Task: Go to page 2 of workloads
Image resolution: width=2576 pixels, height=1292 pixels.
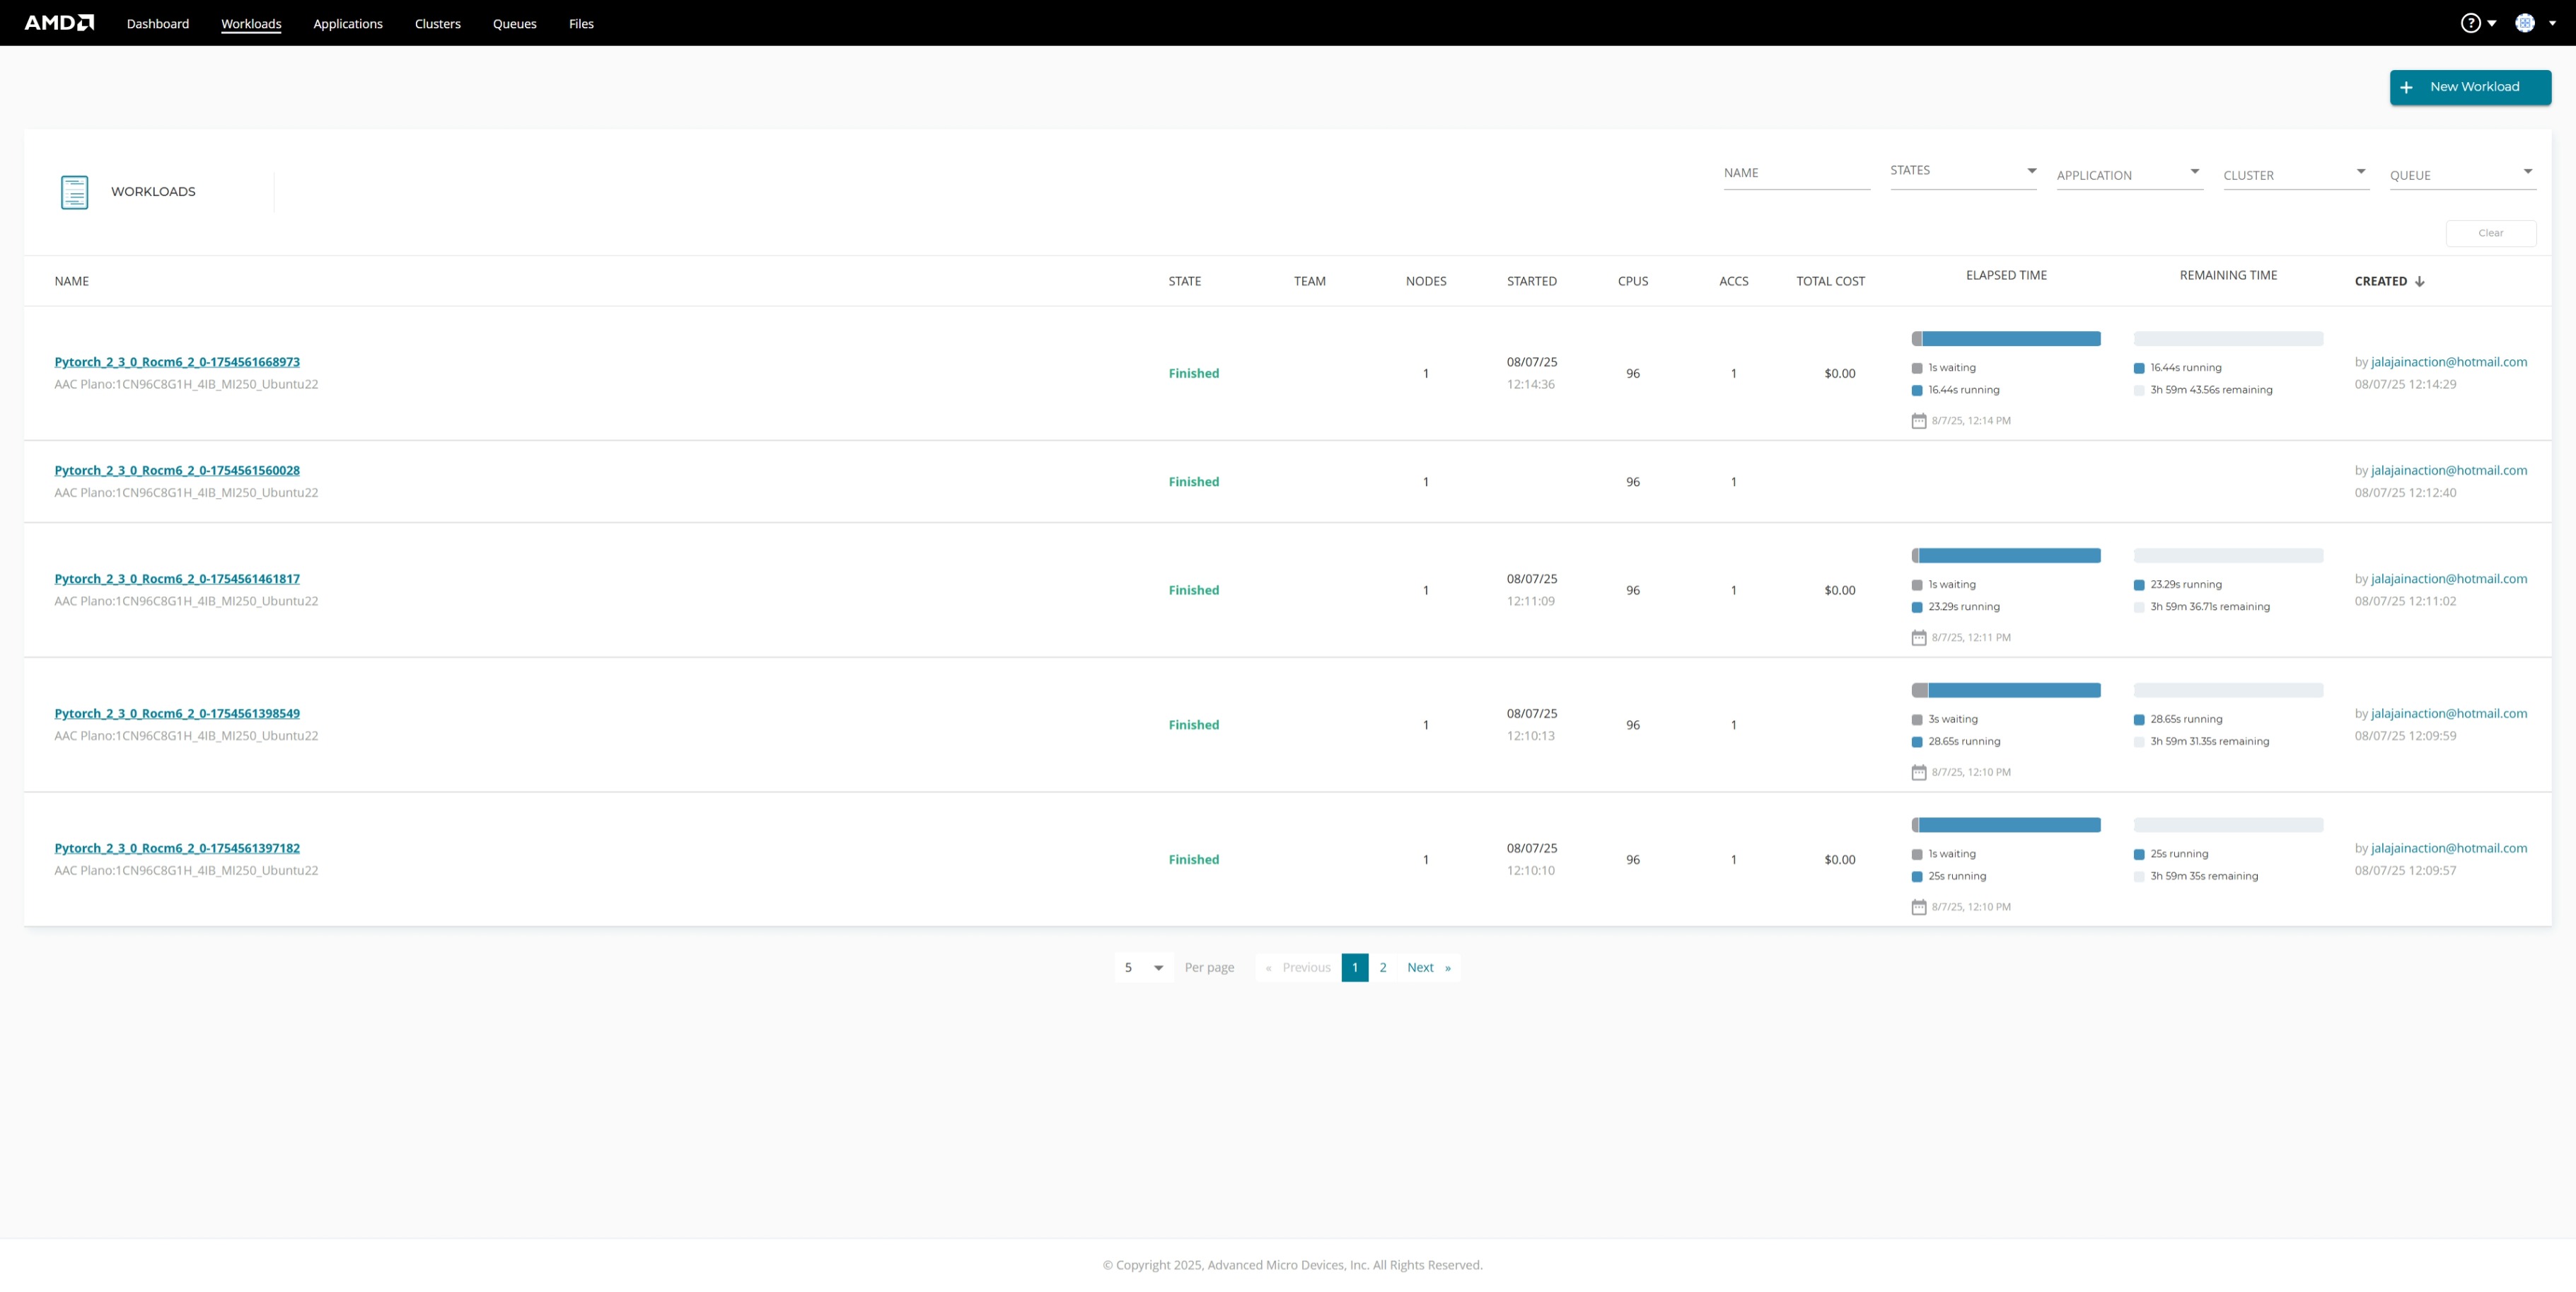Action: tap(1382, 967)
